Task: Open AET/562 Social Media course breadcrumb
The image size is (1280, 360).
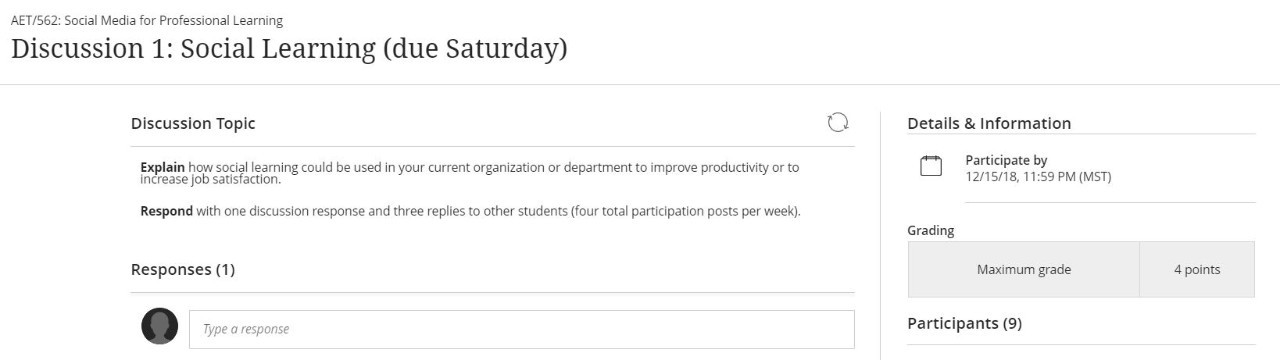Action: pos(147,20)
